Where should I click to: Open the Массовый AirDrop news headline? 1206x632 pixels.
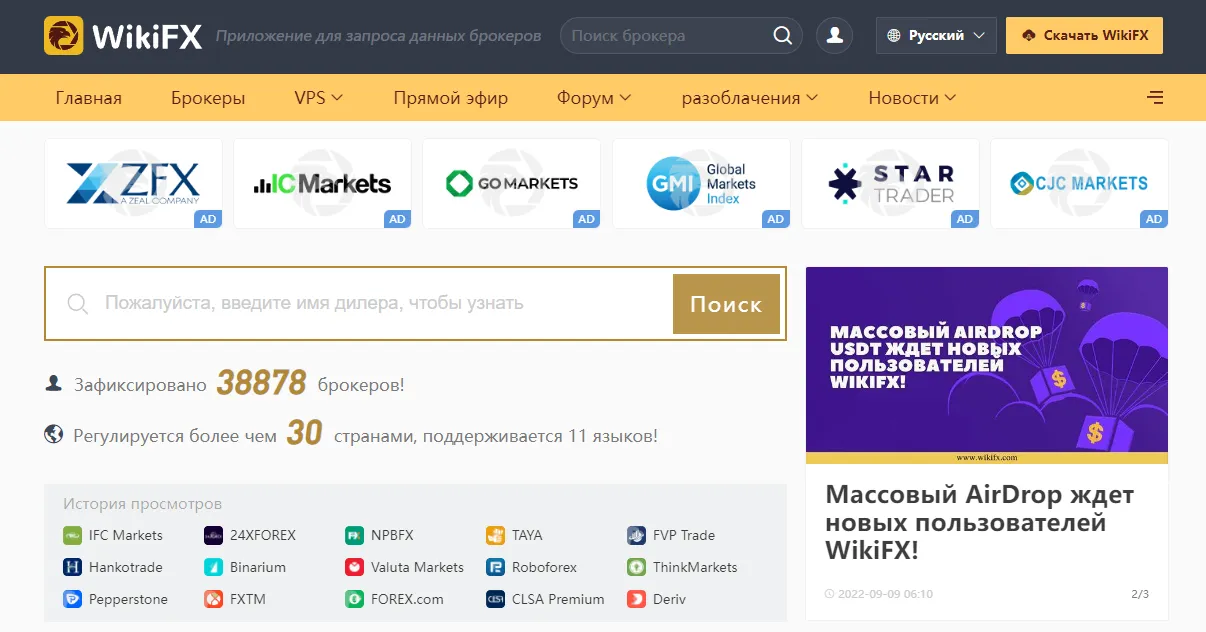[980, 523]
